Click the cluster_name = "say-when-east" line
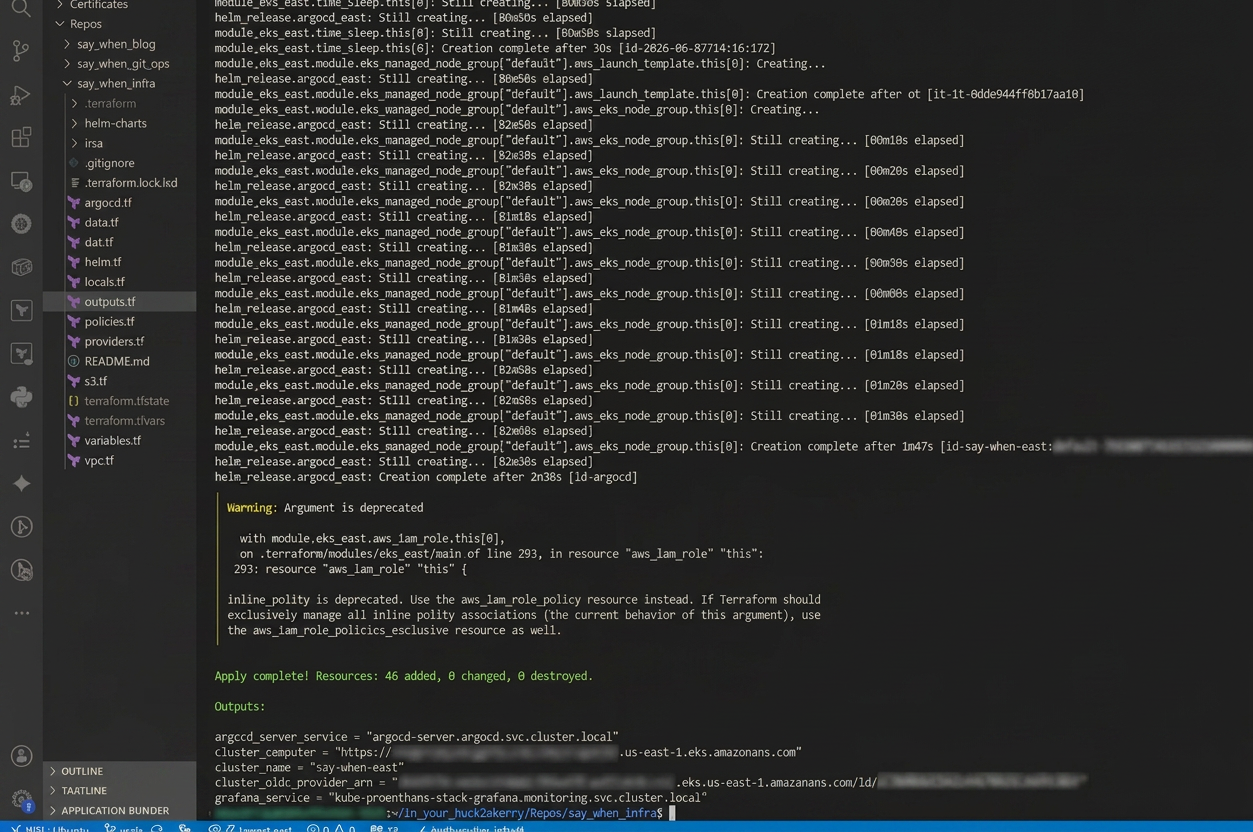This screenshot has width=1253, height=832. coord(309,768)
